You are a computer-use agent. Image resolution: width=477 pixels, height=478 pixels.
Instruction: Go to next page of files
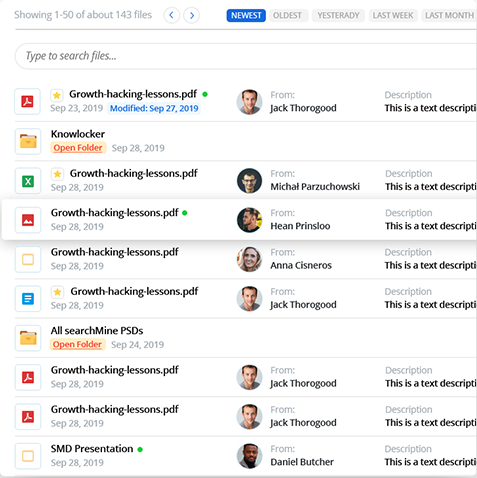(x=192, y=15)
